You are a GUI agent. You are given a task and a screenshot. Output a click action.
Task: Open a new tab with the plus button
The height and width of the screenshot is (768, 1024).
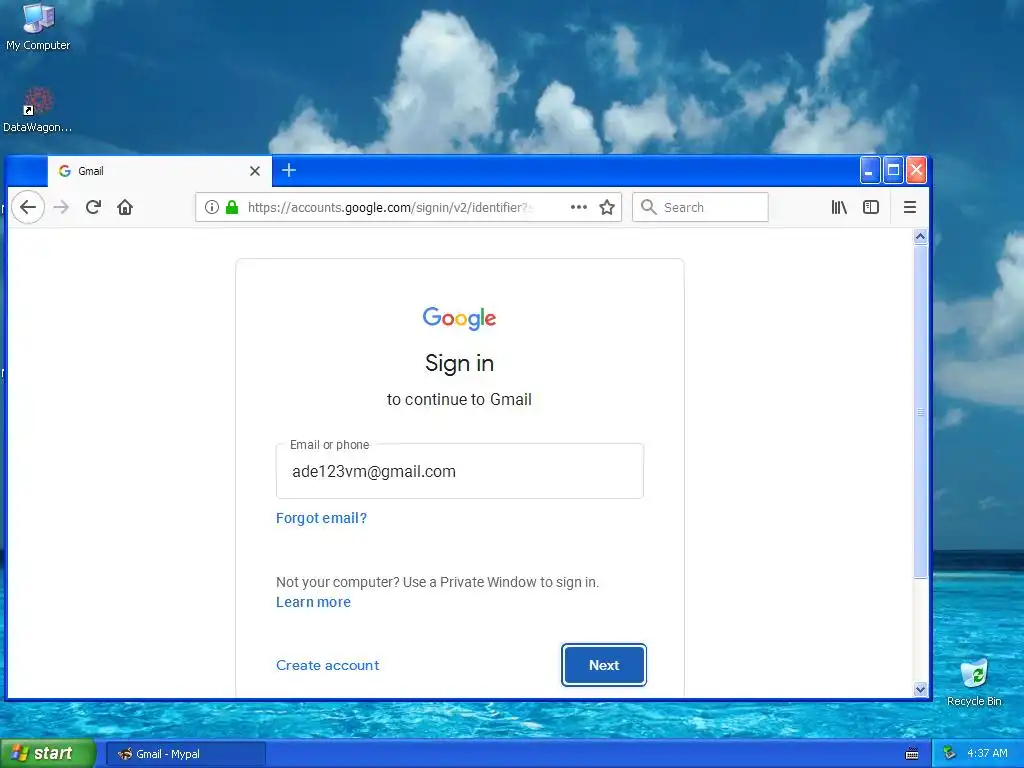289,170
